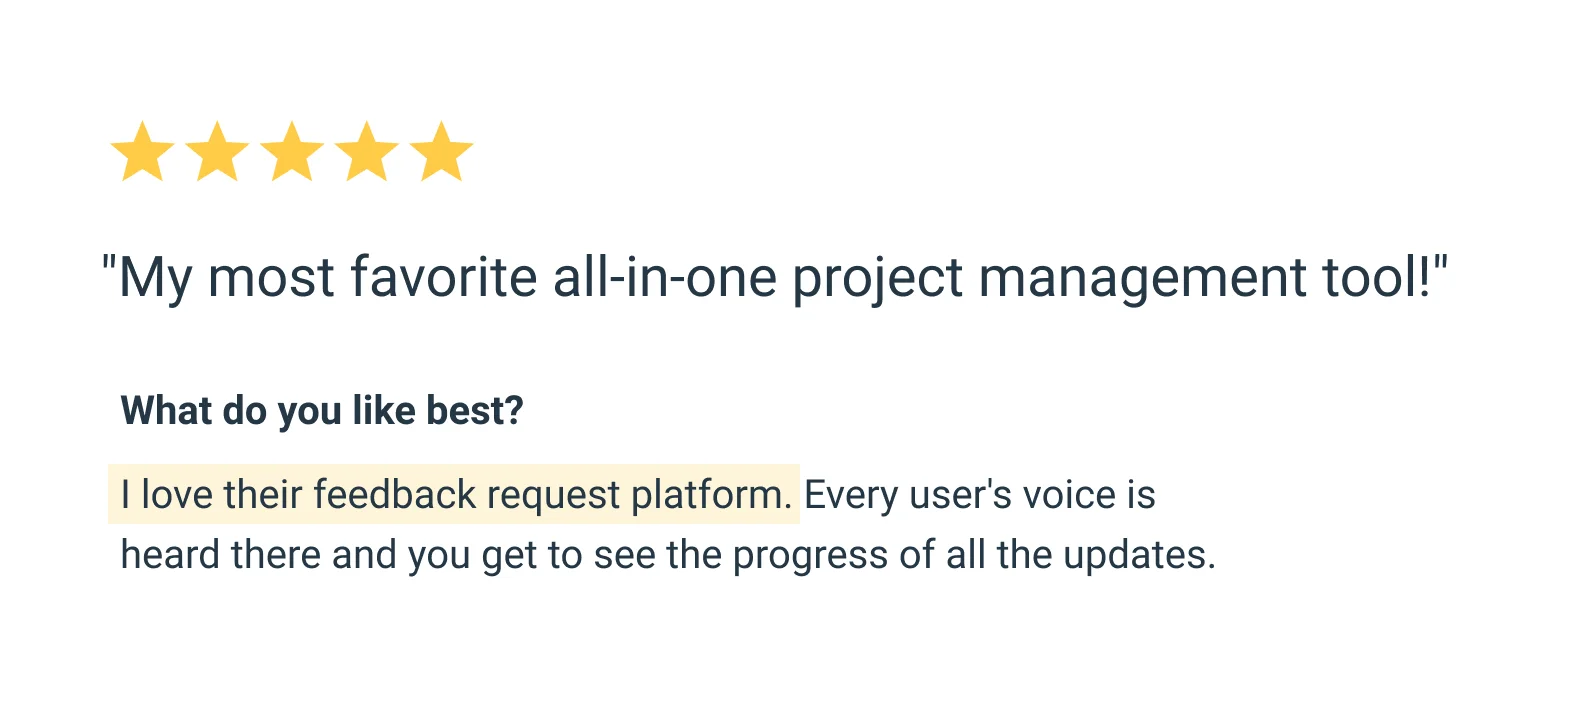
Task: Click the text "Every user's voice is"
Action: tap(979, 495)
